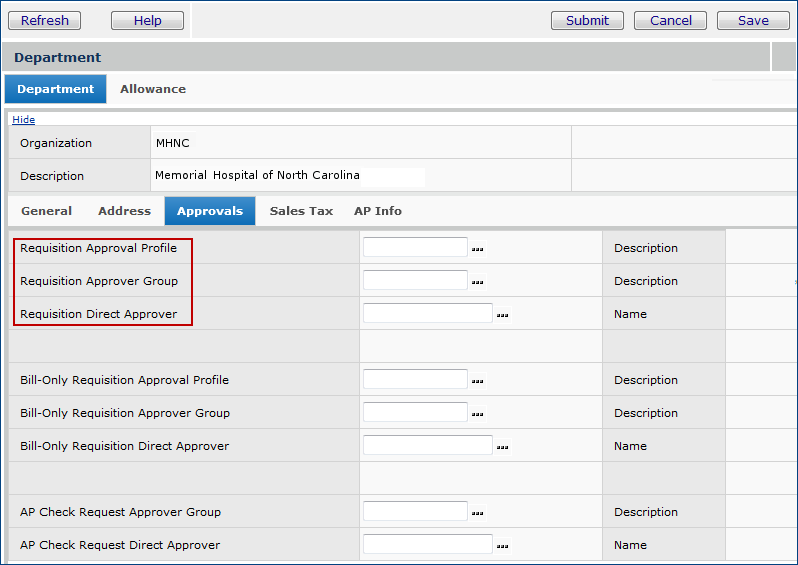The width and height of the screenshot is (798, 565).
Task: Open lookup for AP Check Request Approver Group
Action: pos(477,513)
